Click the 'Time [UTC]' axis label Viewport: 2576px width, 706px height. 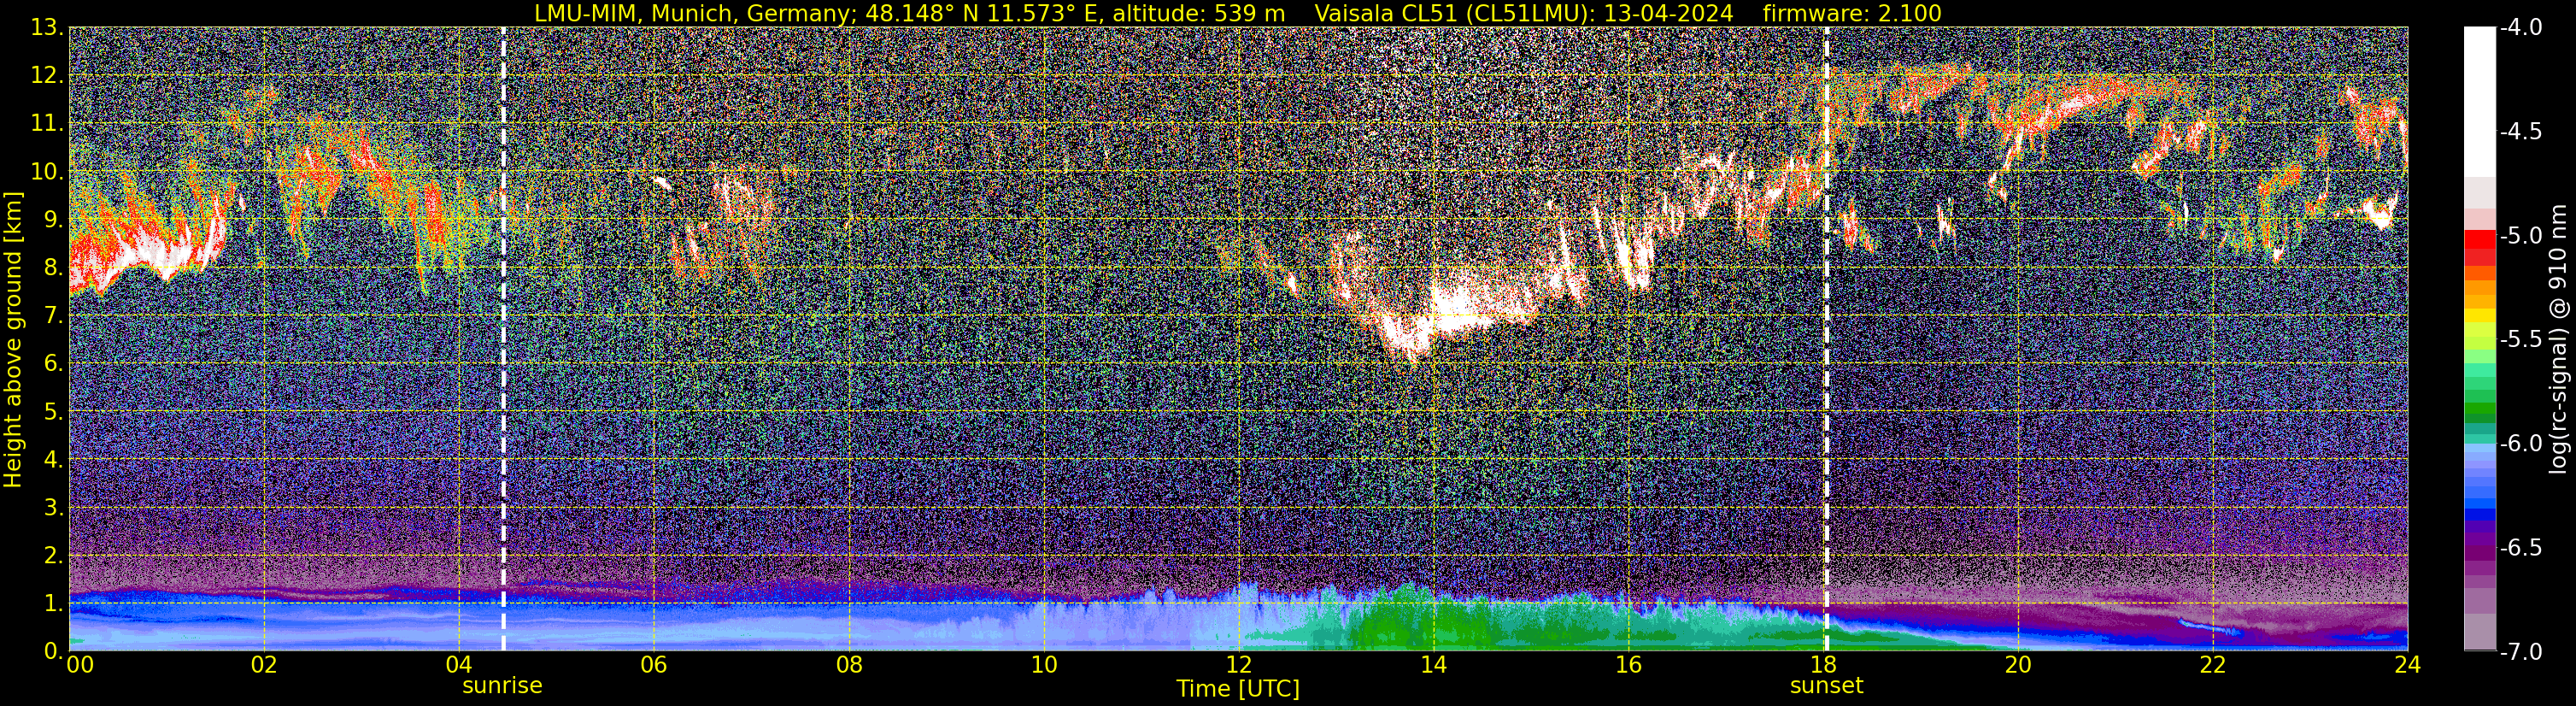pos(1238,689)
